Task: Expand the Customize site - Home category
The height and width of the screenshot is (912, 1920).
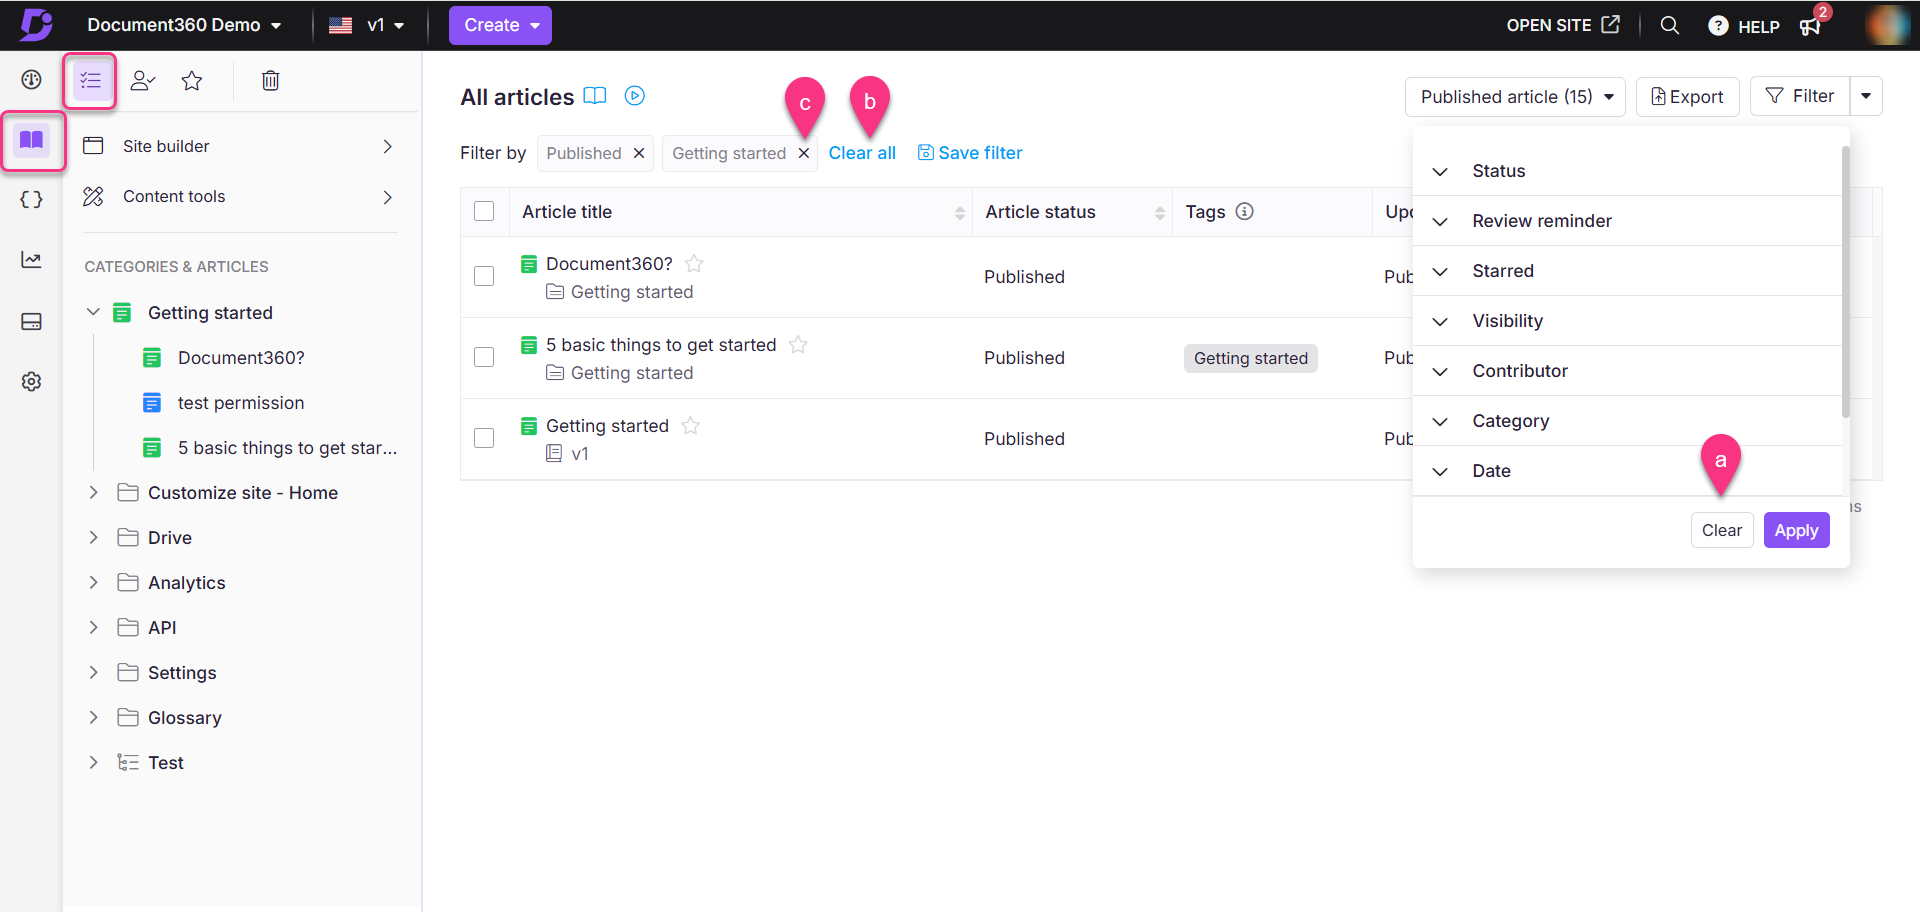Action: click(93, 492)
